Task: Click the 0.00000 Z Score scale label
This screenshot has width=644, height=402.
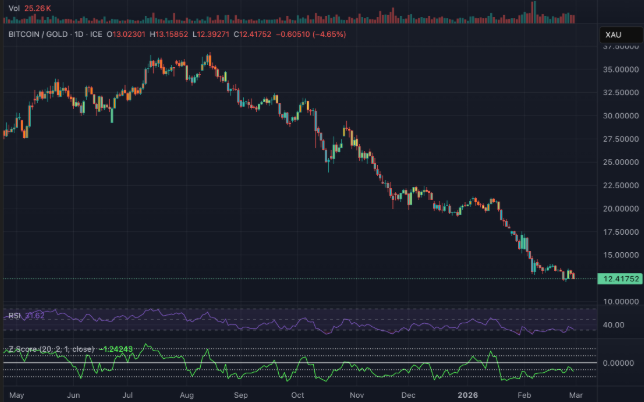Action: 619,363
